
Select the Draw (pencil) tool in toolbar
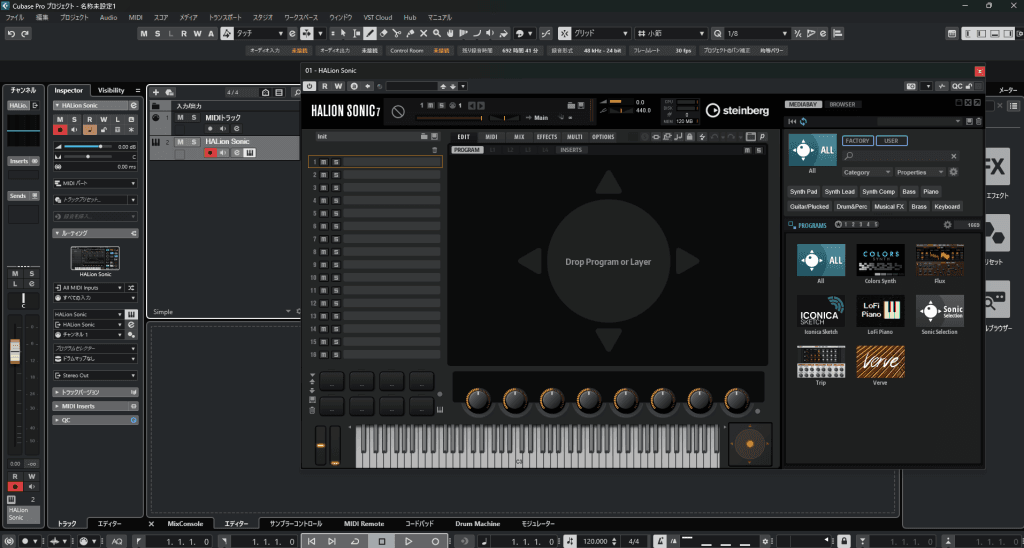tap(370, 33)
